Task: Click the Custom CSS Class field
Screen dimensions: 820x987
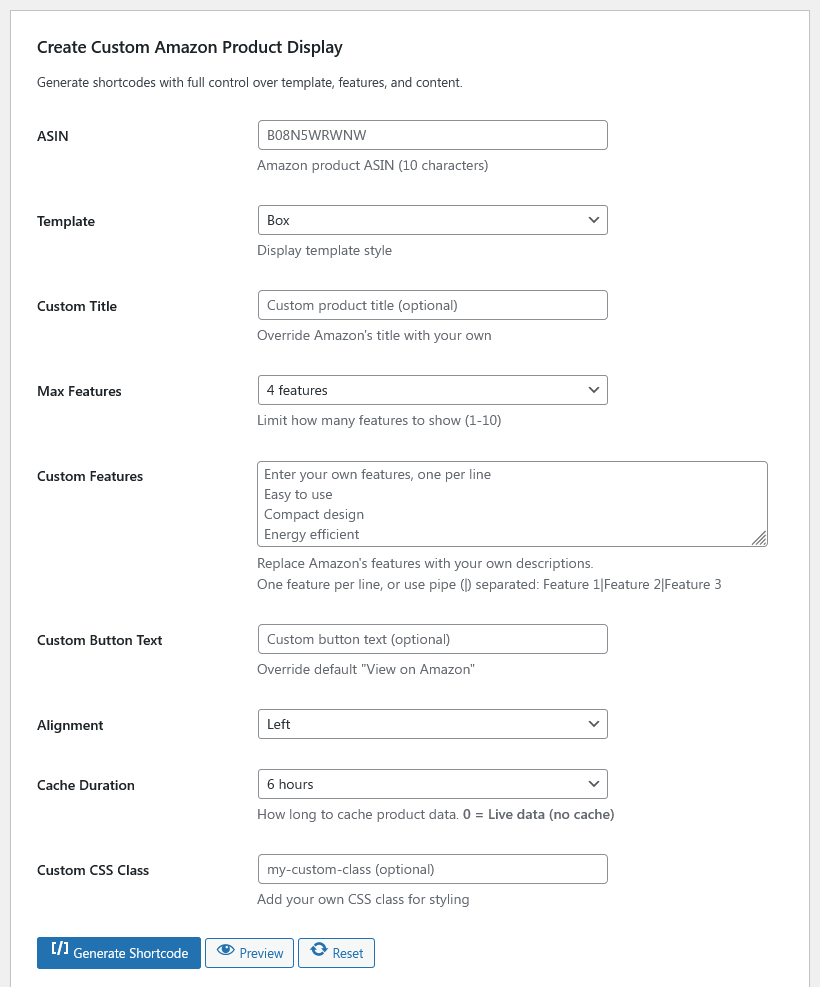Action: coord(432,868)
